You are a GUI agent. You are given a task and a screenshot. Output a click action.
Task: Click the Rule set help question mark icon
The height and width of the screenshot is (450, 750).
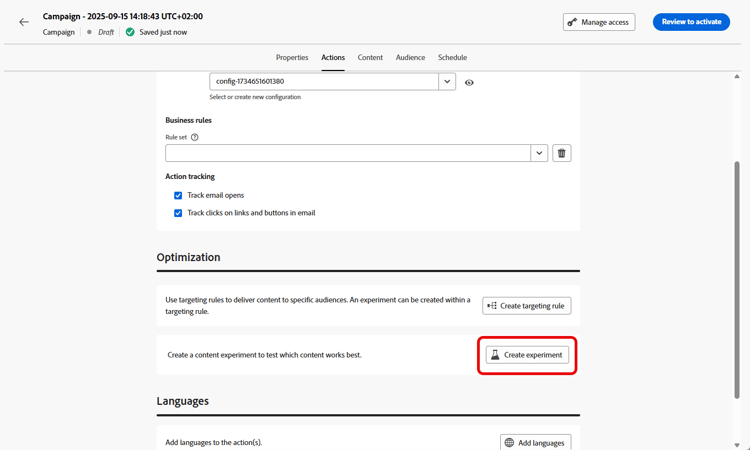(x=195, y=137)
